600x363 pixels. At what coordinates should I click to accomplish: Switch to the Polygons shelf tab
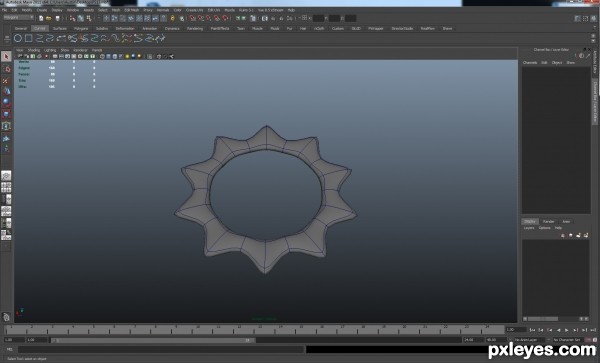tap(81, 28)
